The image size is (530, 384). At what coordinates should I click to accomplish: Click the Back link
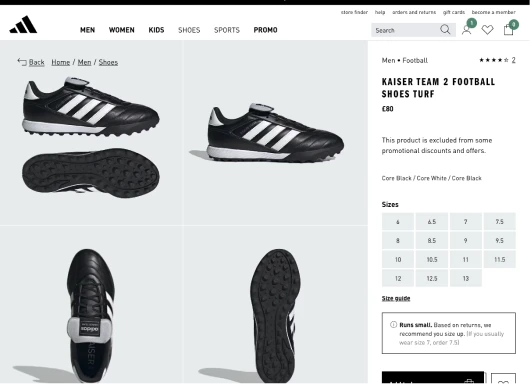coord(37,62)
